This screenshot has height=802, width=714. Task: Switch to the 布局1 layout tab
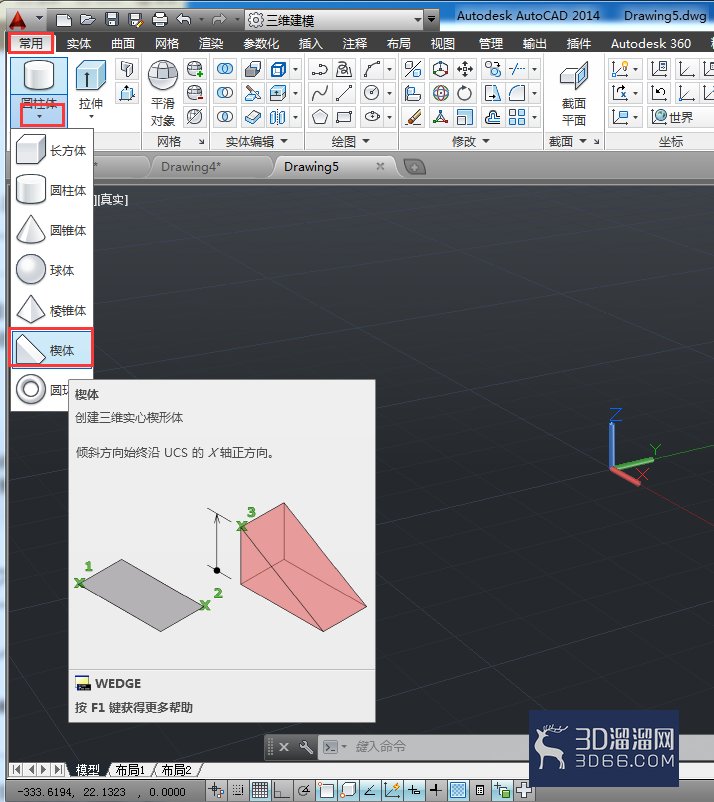point(130,770)
